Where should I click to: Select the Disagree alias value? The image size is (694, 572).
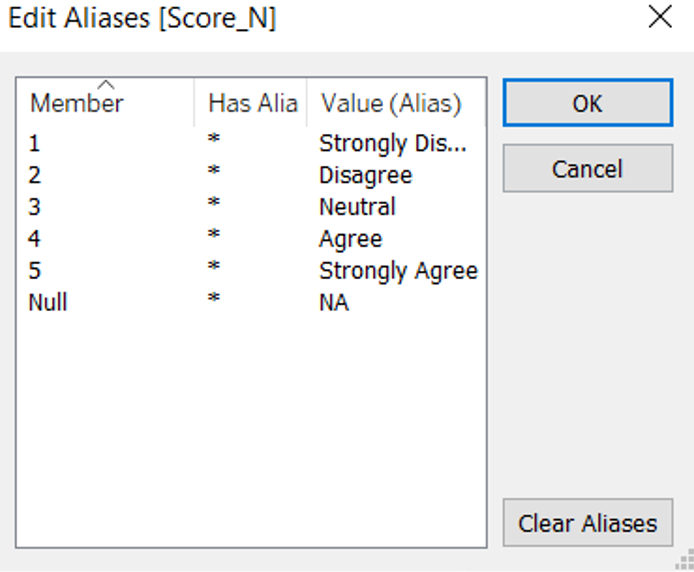pyautogui.click(x=365, y=175)
